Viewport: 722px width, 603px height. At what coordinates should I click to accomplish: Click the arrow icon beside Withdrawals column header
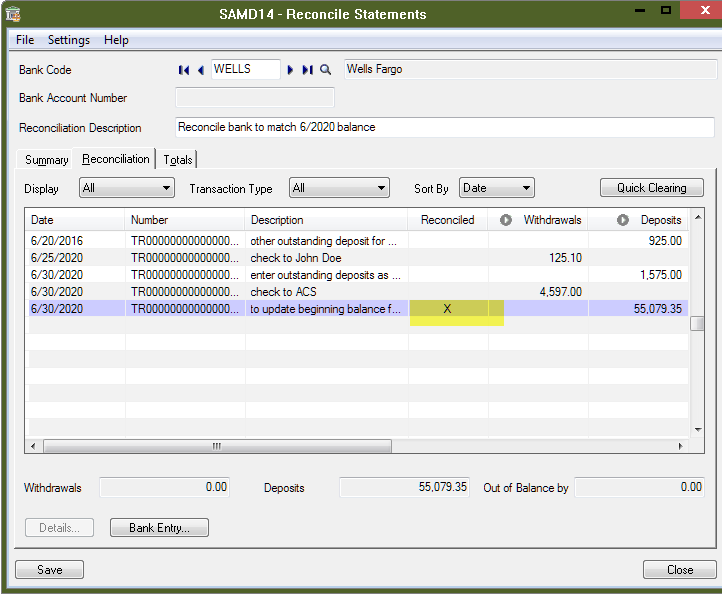point(505,220)
